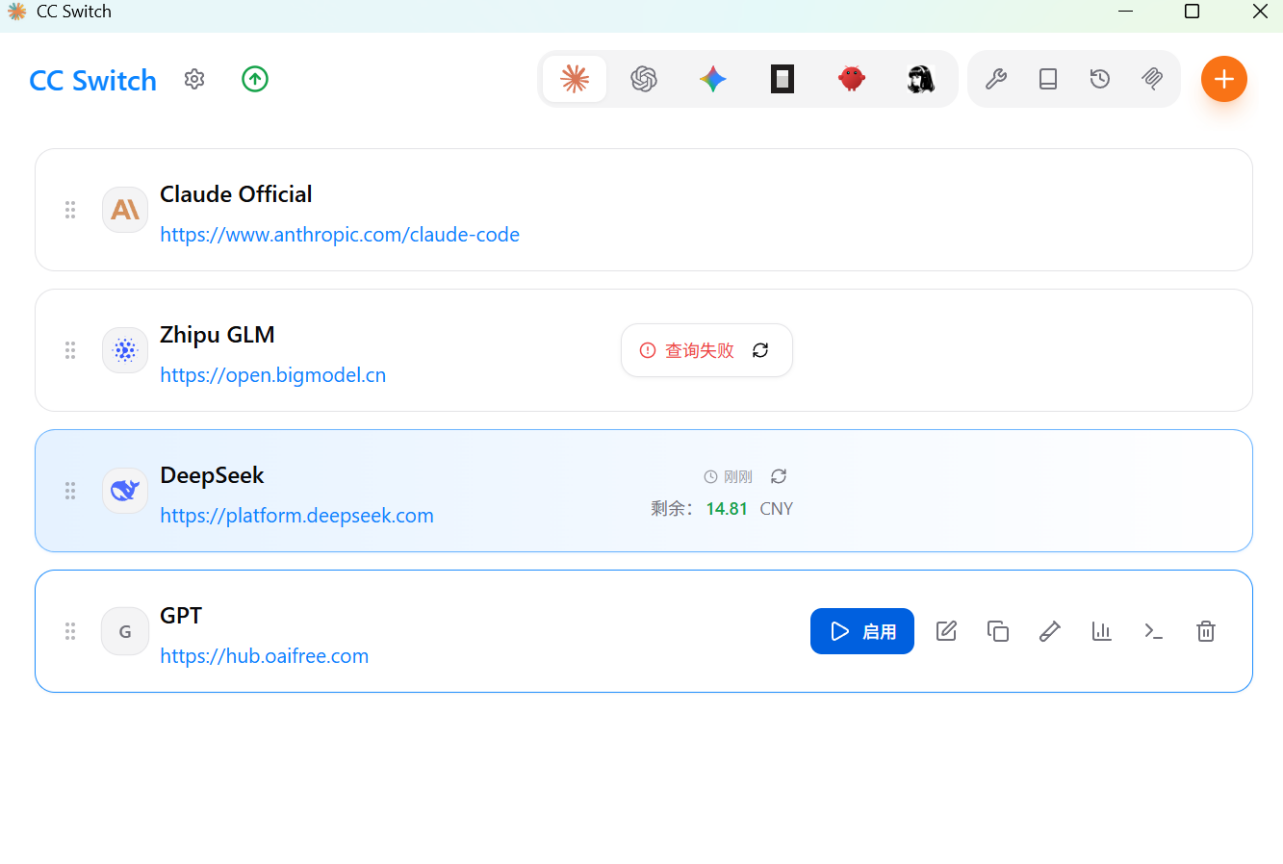
Task: Click the green update arrow icon
Action: pos(255,79)
